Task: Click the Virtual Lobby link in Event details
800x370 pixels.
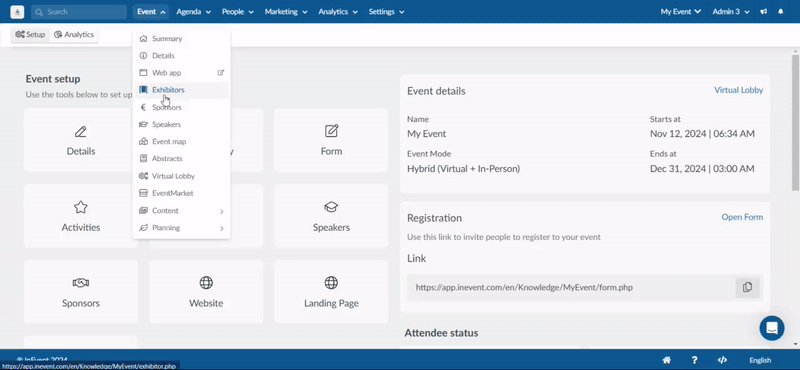Action: click(738, 90)
